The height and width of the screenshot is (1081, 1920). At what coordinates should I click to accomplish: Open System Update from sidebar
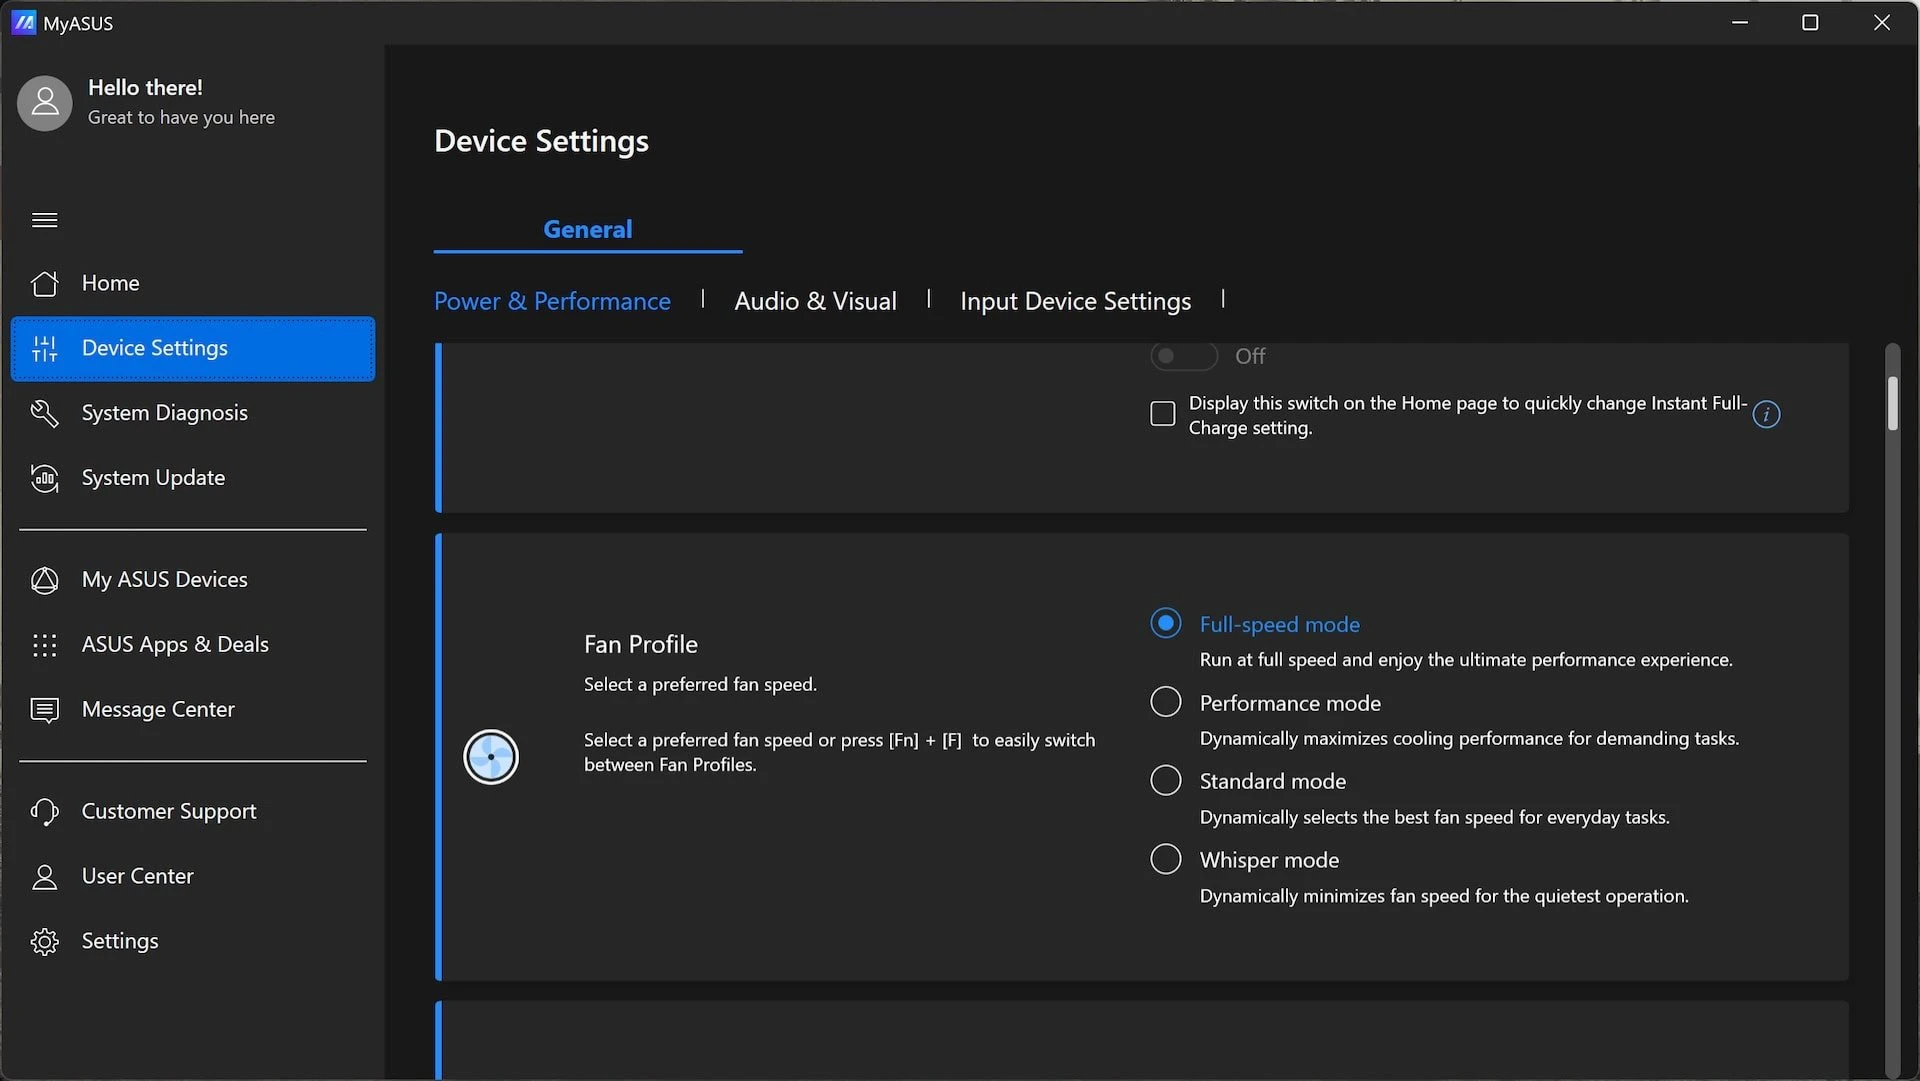pyautogui.click(x=193, y=478)
